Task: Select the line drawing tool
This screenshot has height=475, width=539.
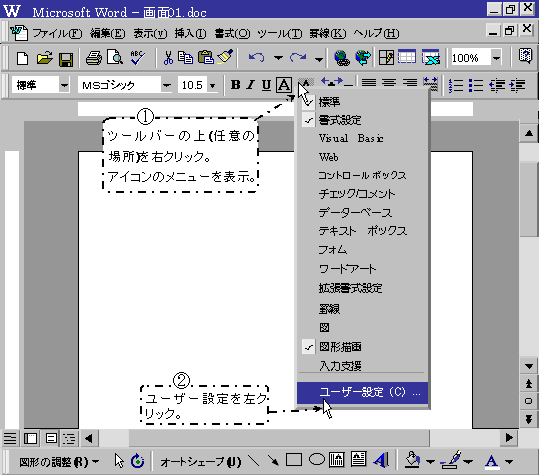Action: point(254,461)
